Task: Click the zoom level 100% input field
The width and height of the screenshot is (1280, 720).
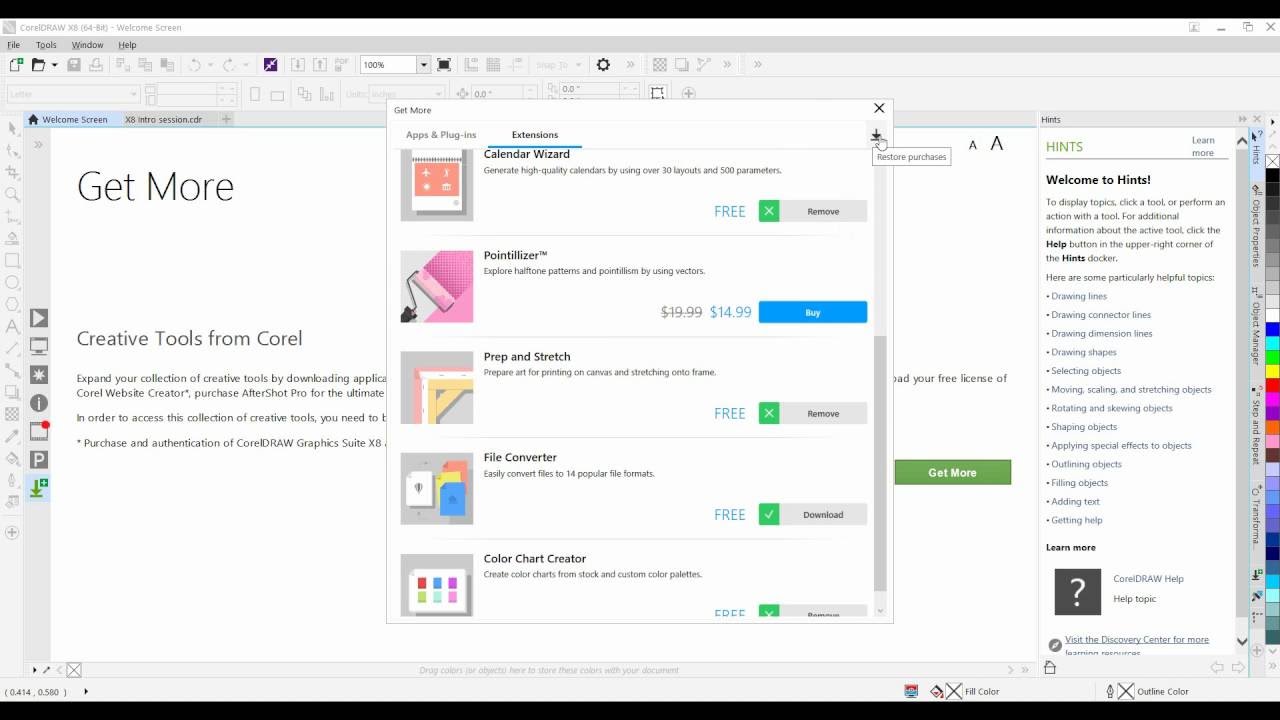Action: [388, 64]
